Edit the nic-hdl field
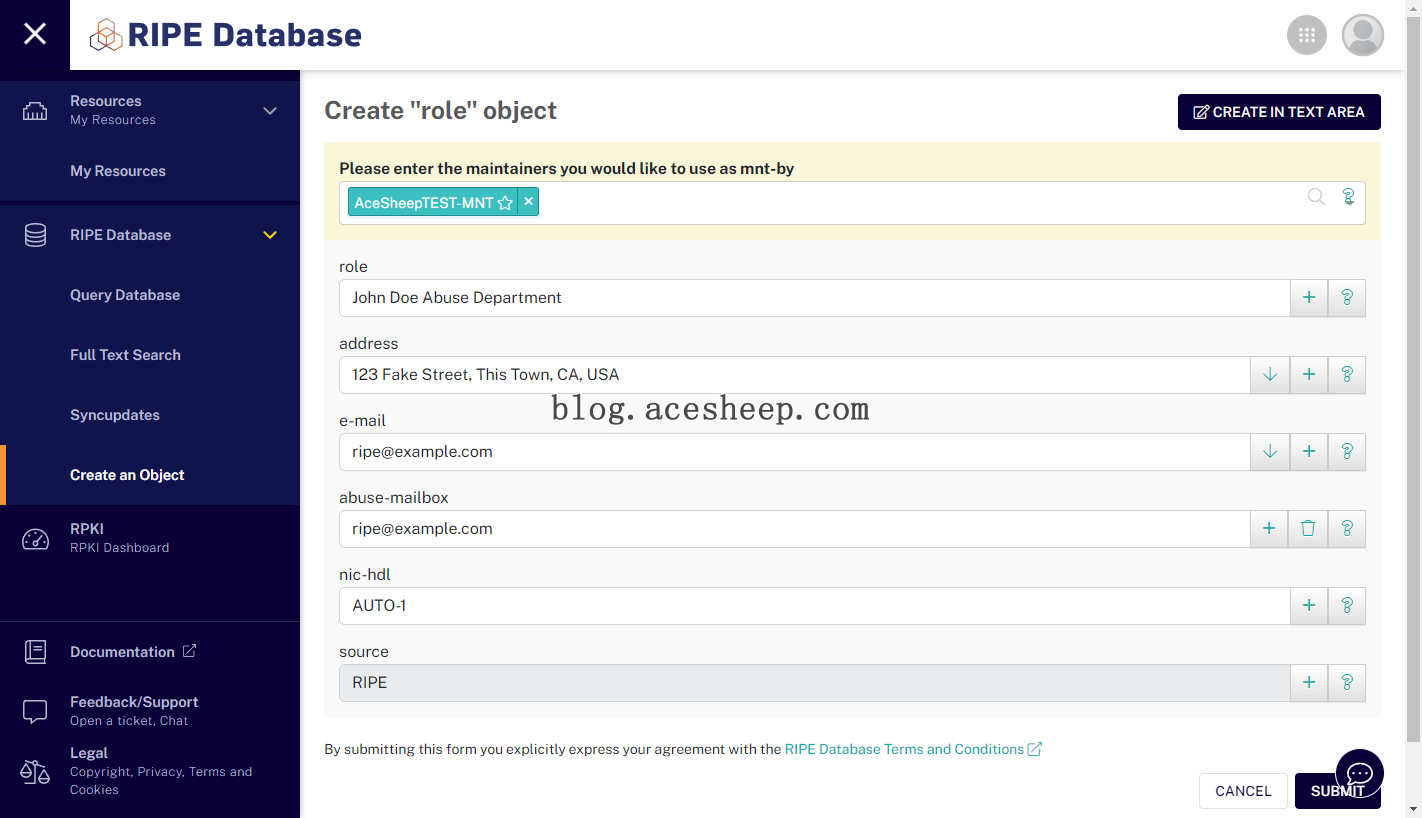 (814, 606)
